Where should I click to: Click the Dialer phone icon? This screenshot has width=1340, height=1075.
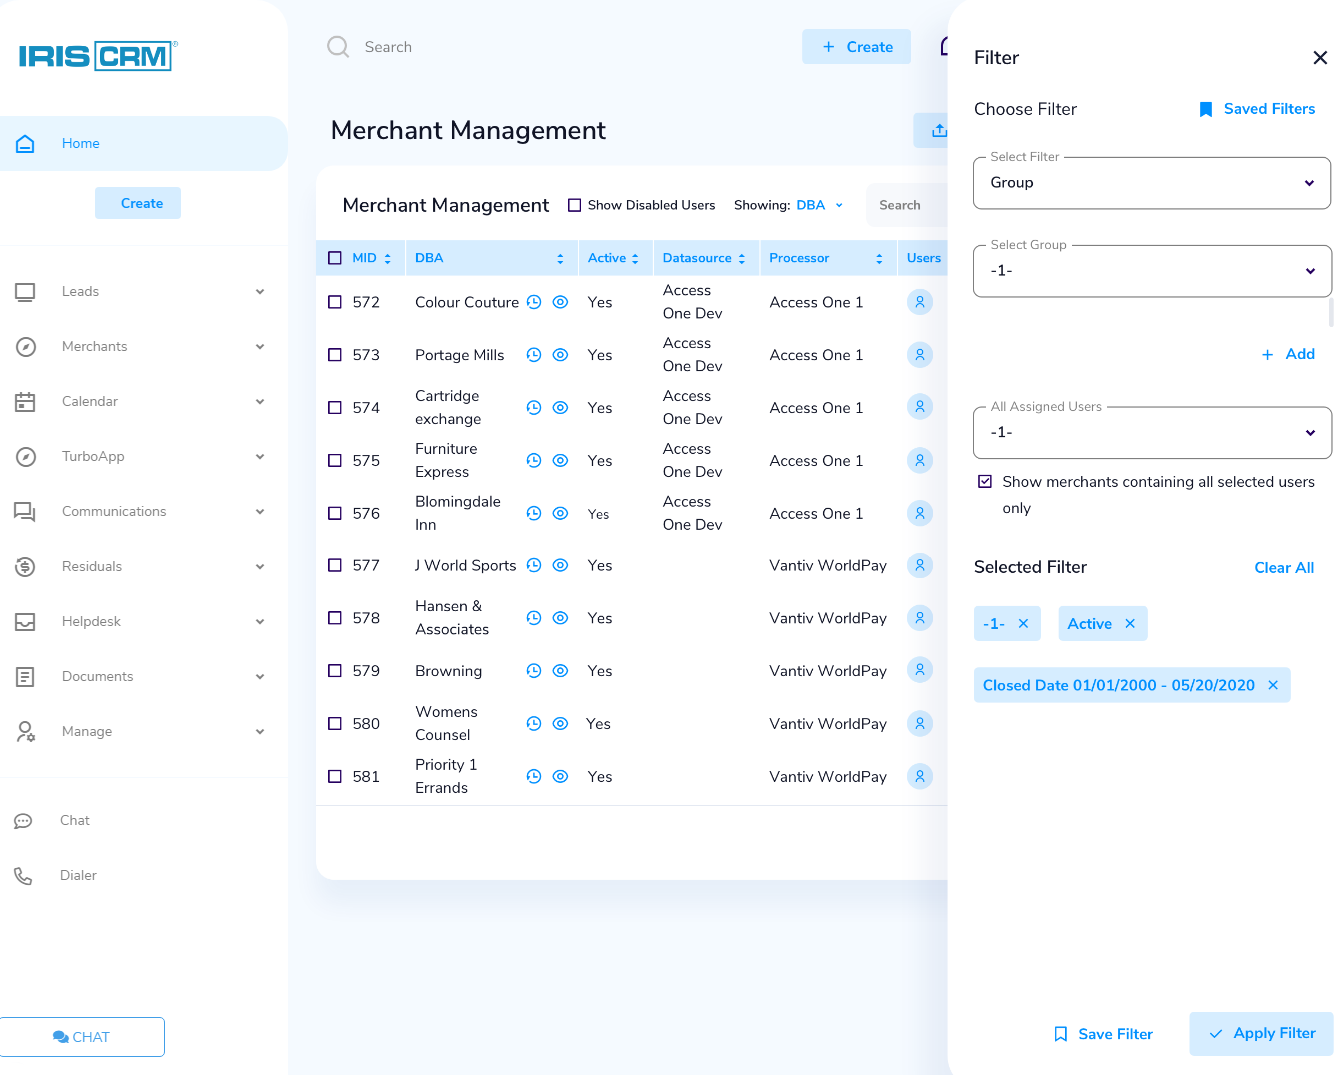click(23, 876)
